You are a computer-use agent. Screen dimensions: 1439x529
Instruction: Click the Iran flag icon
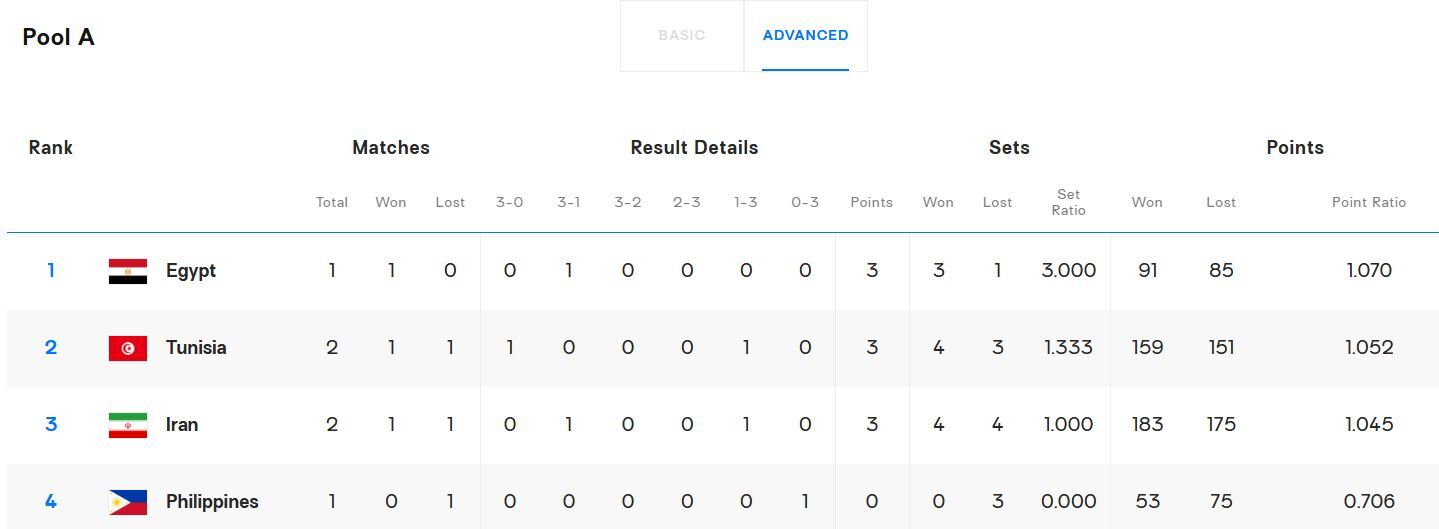(128, 425)
